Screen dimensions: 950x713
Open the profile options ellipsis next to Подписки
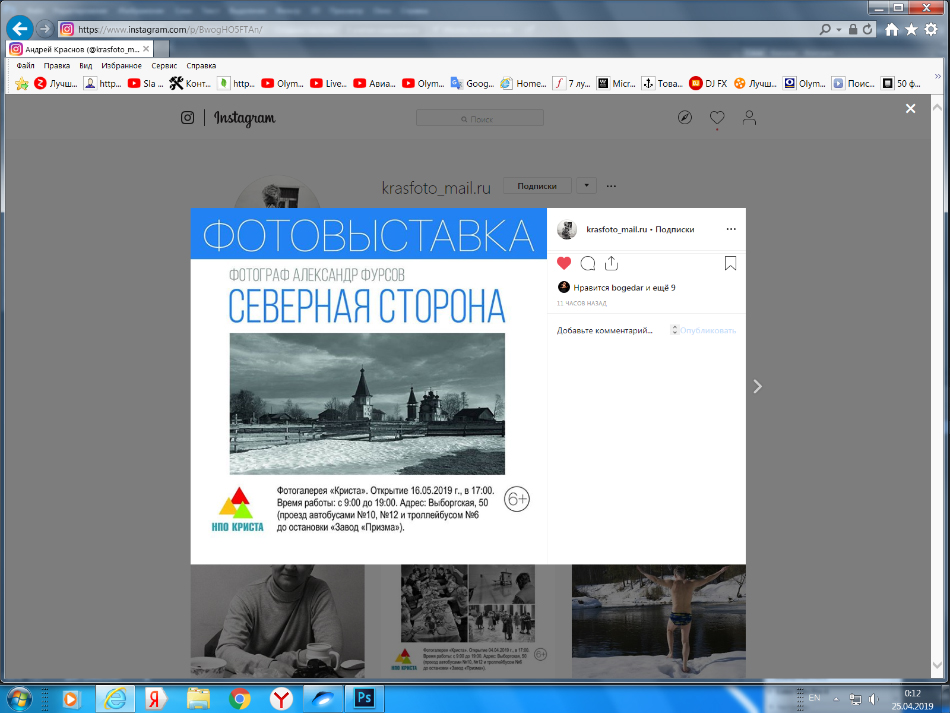(611, 186)
